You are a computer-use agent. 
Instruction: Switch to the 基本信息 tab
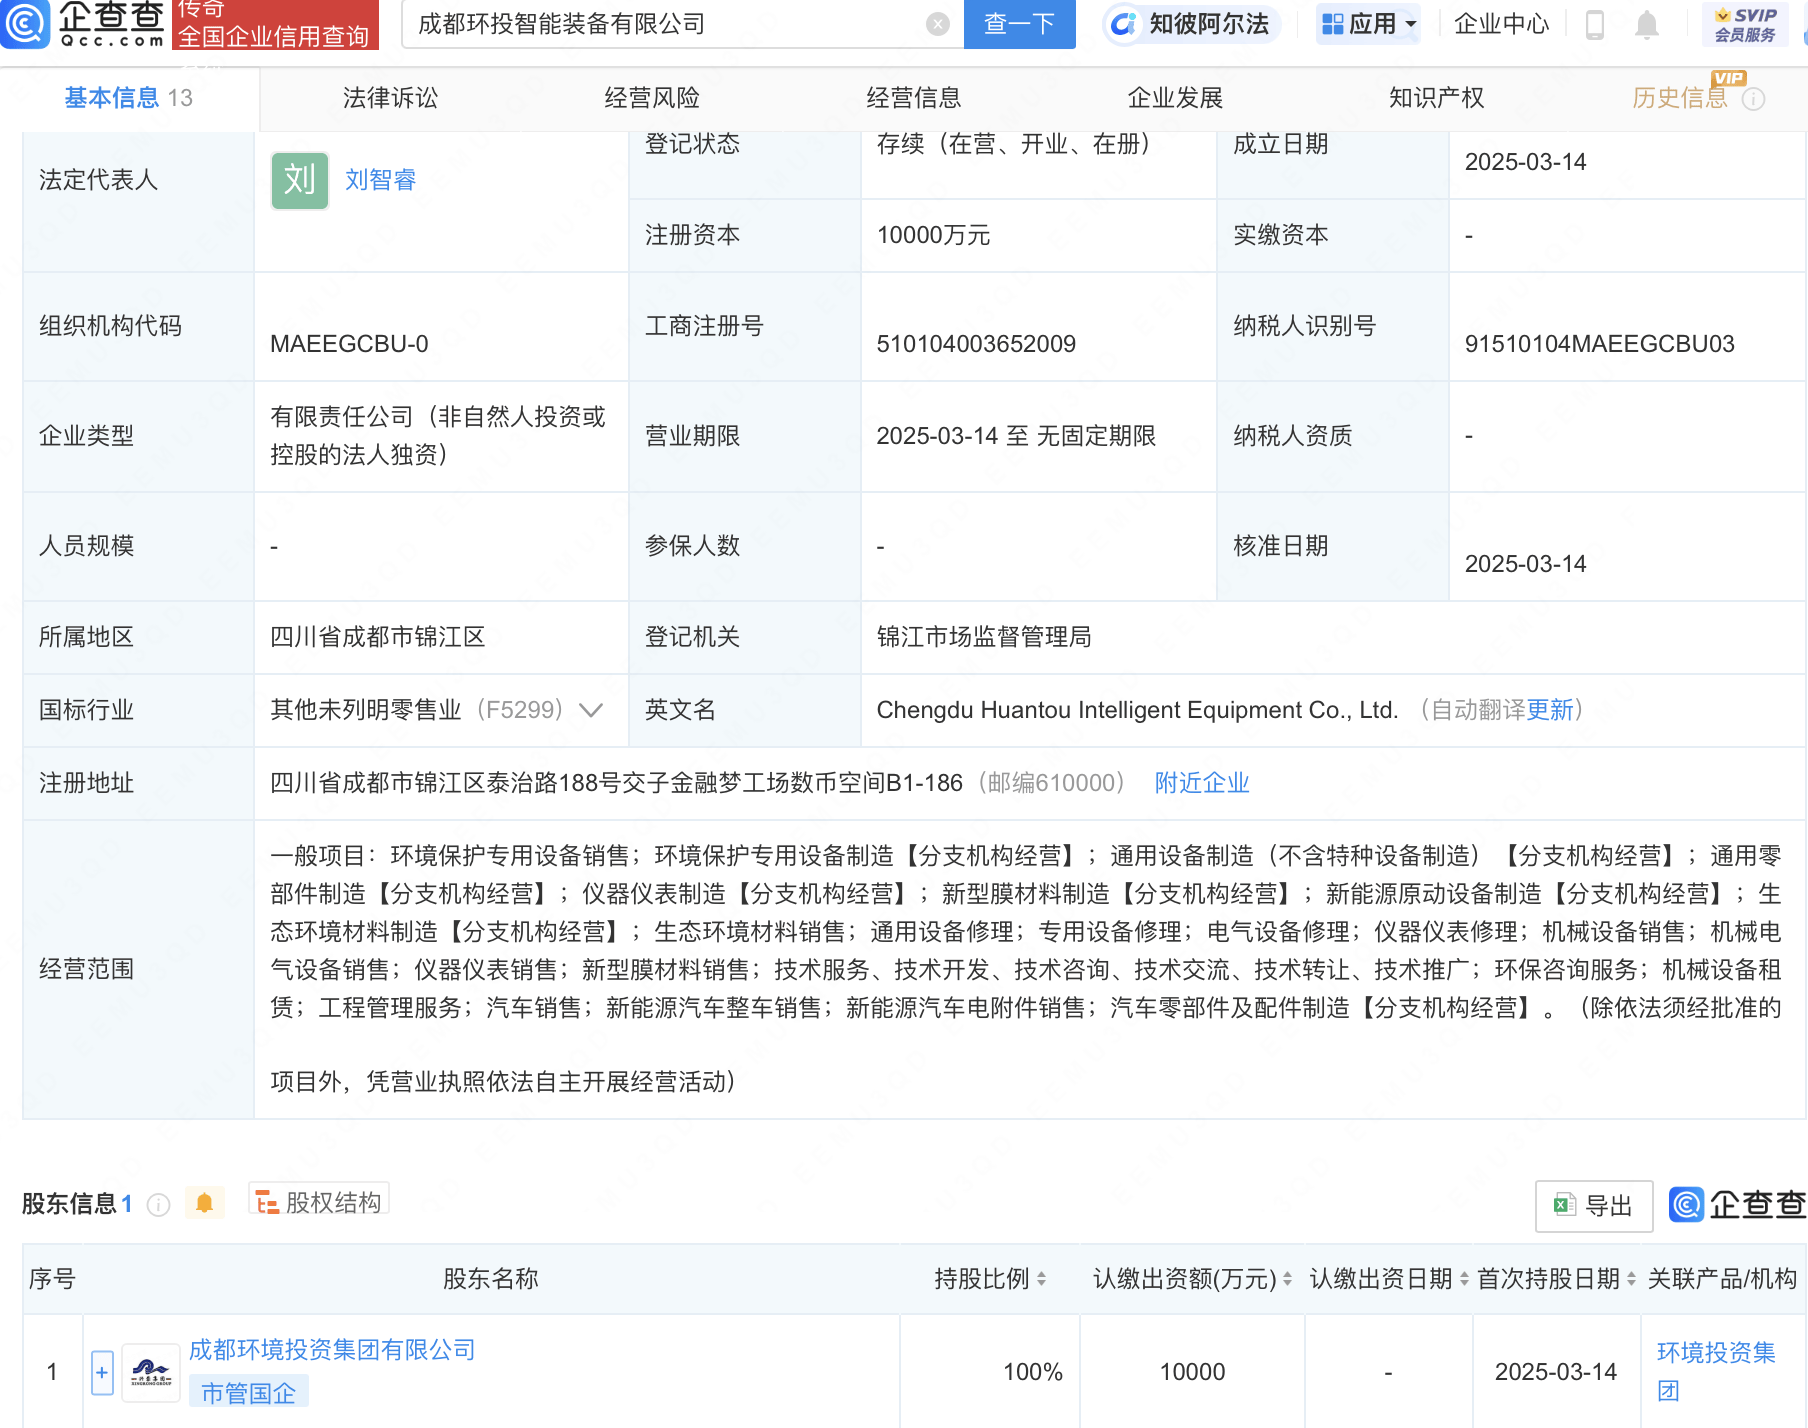[129, 98]
